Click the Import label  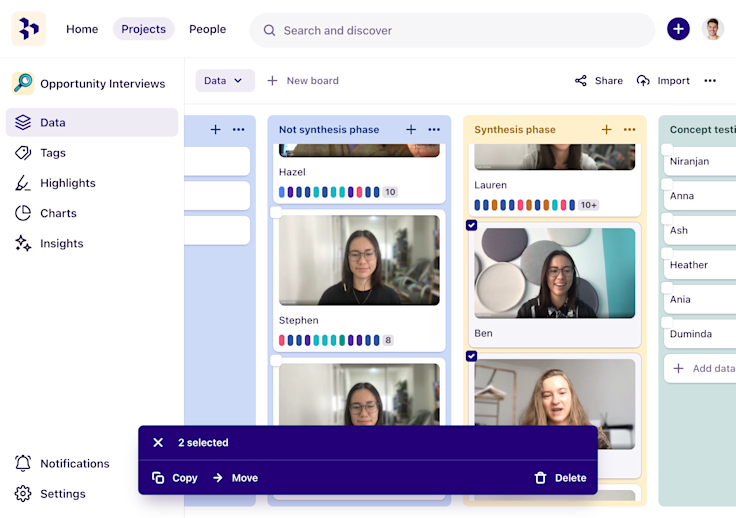pos(674,81)
